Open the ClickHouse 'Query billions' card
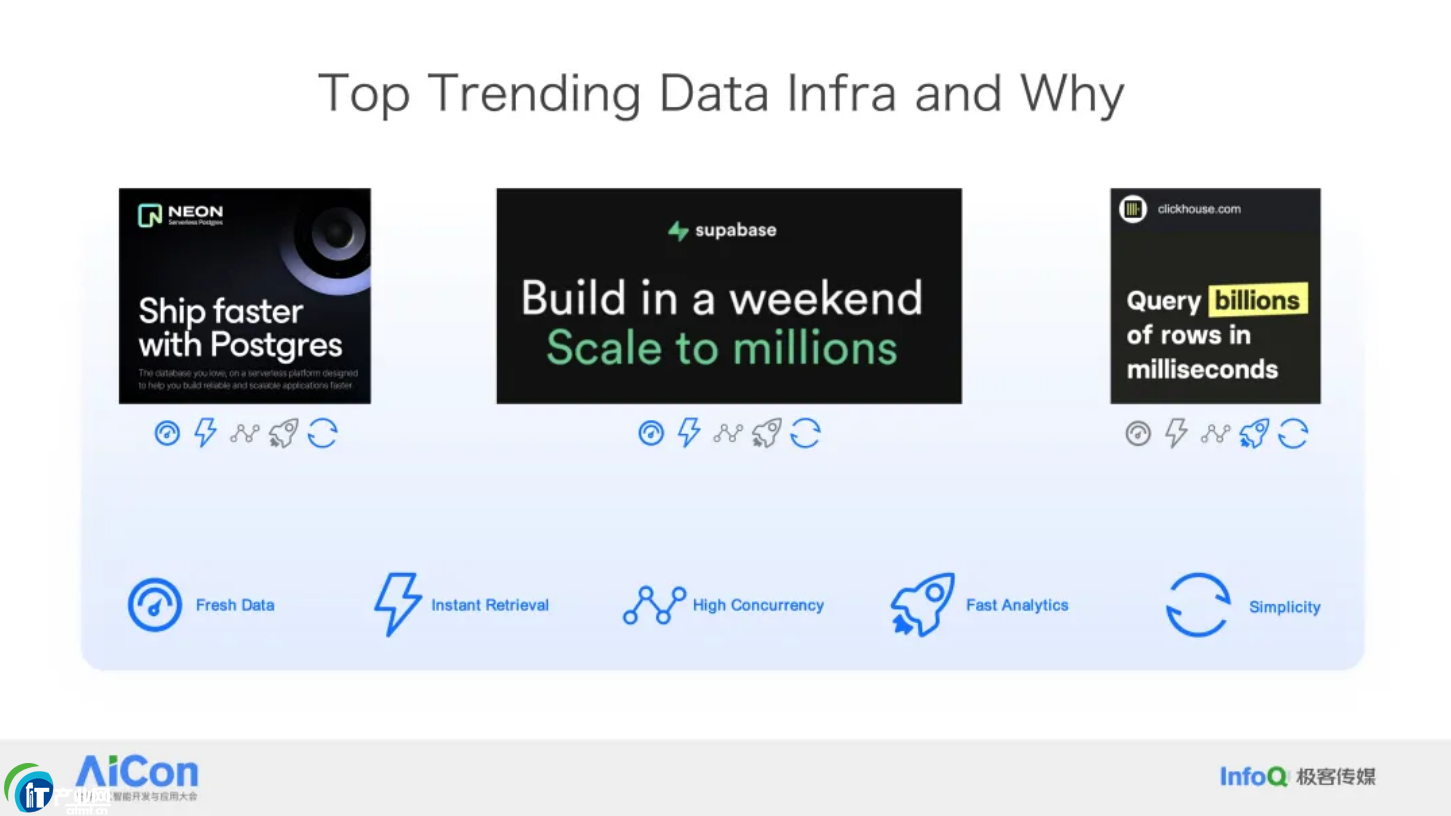 click(x=1215, y=296)
